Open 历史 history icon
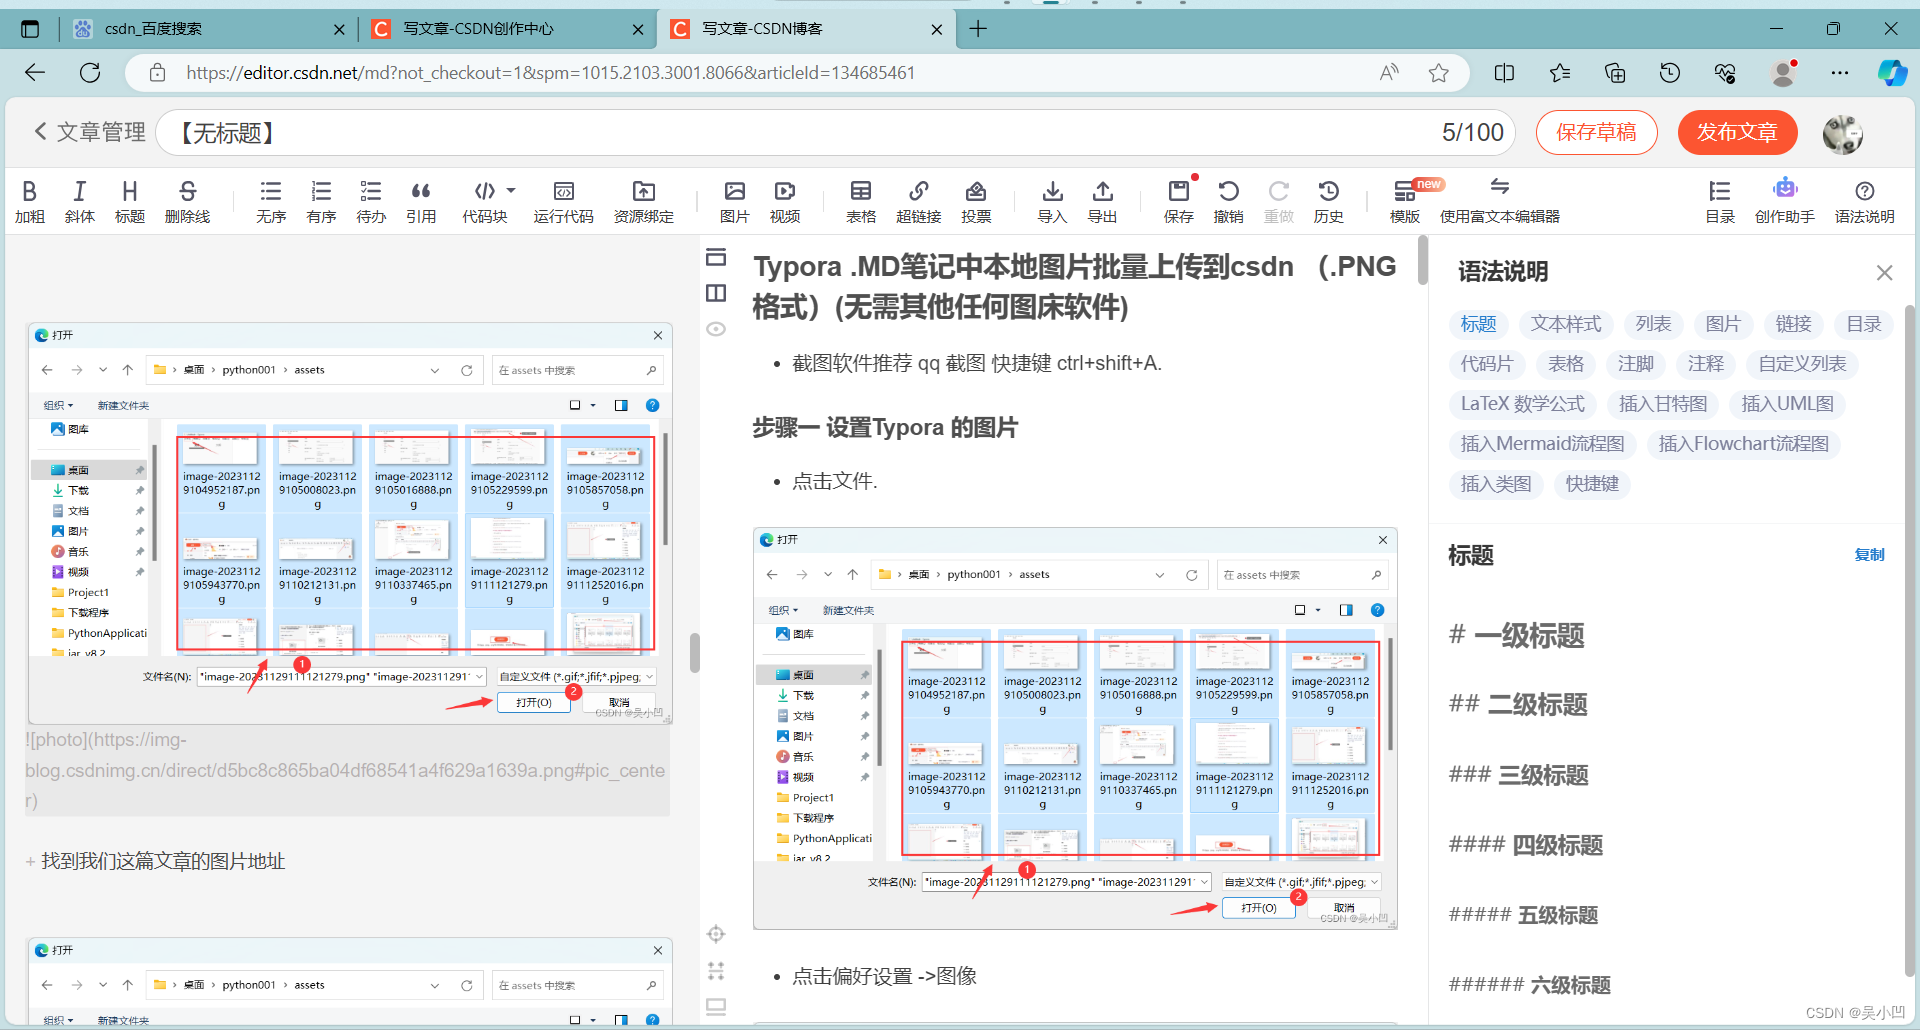Viewport: 1920px width, 1030px height. coord(1329,201)
